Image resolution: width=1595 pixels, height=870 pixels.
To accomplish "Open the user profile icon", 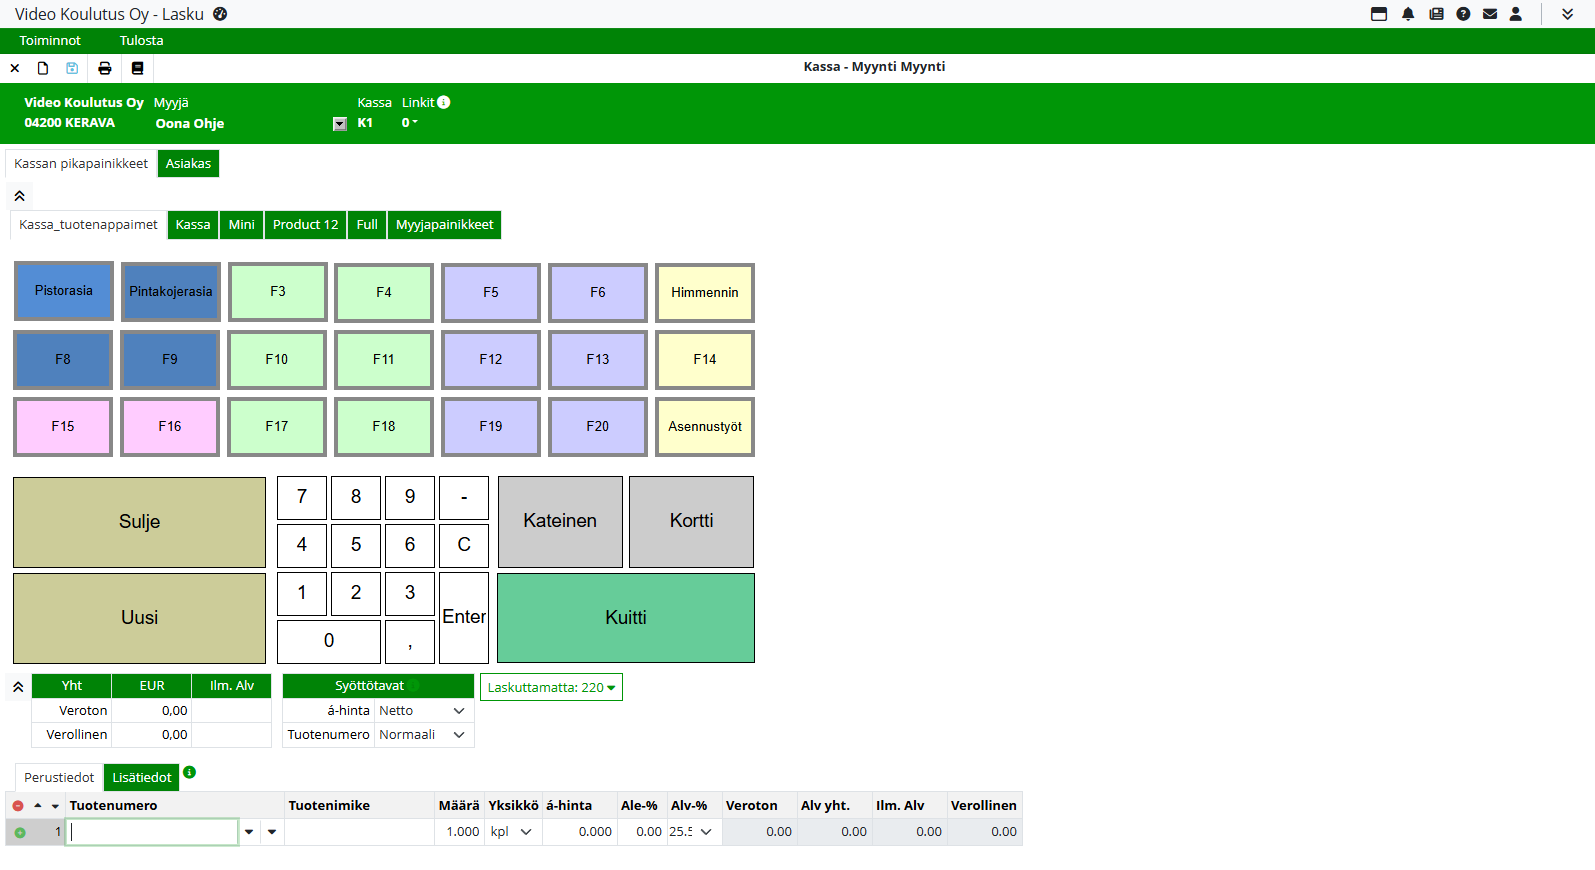I will click(x=1516, y=14).
